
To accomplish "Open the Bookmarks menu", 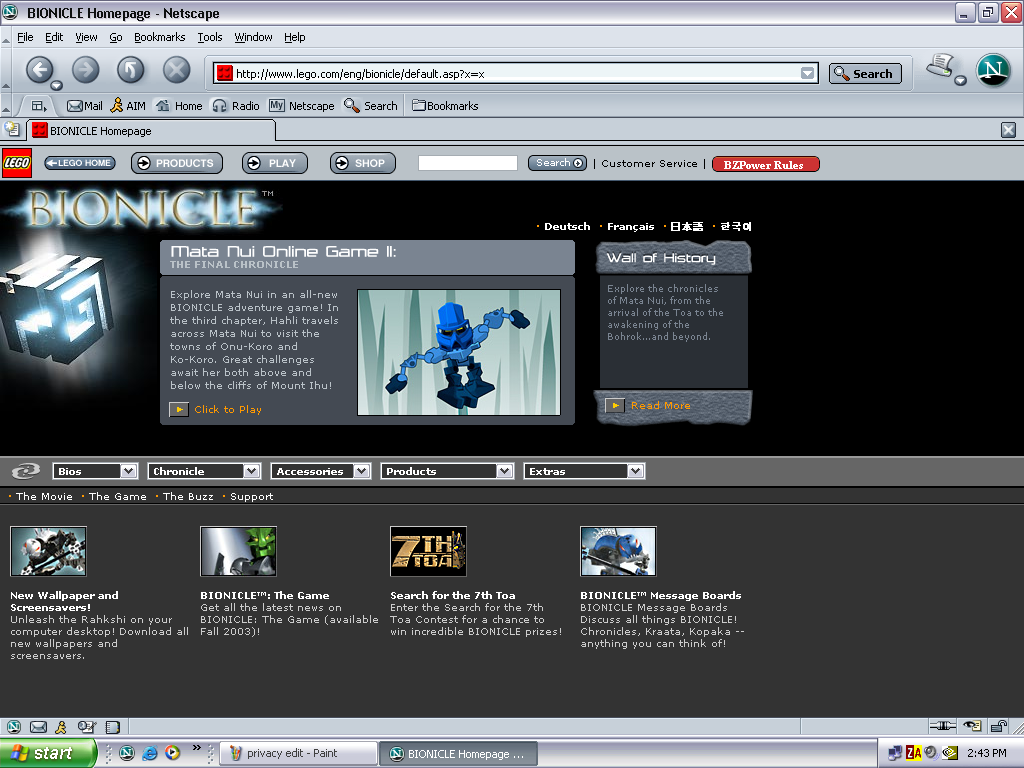I will 159,37.
